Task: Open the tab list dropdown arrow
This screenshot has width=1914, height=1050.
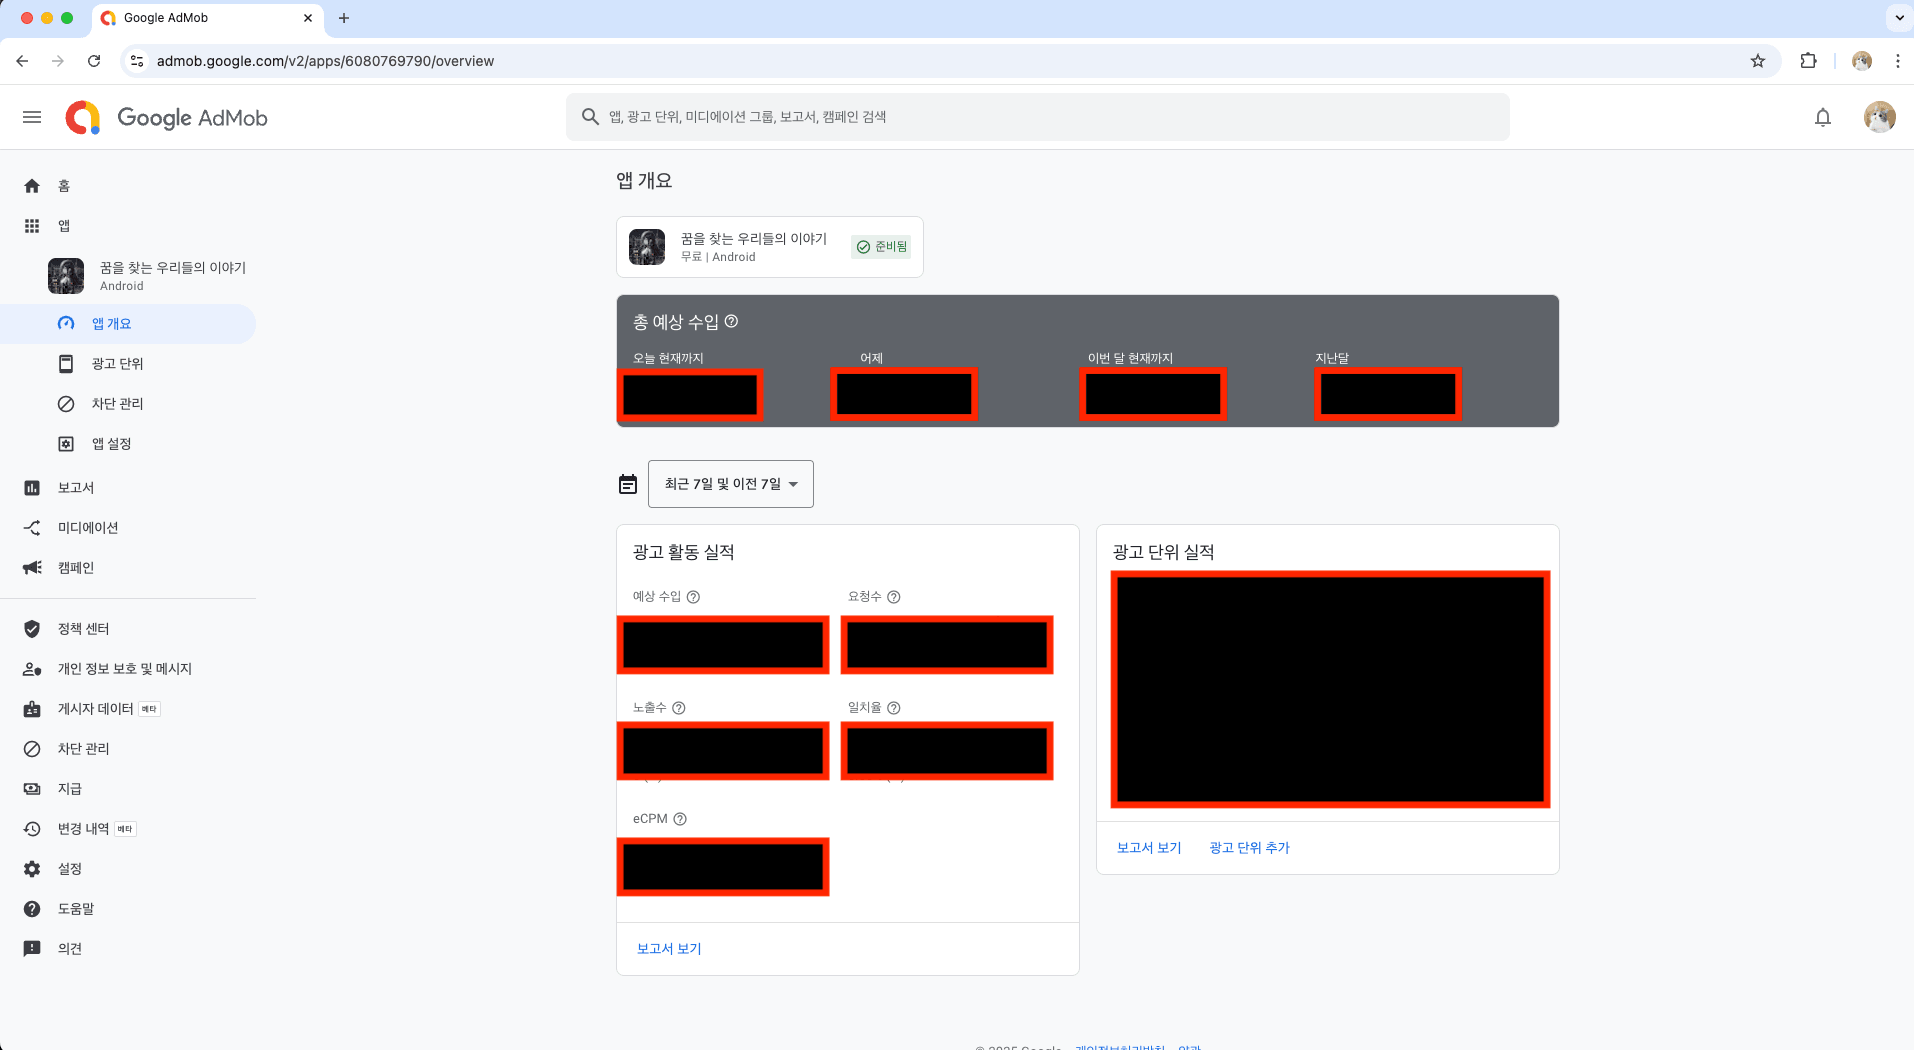Action: click(x=1899, y=18)
